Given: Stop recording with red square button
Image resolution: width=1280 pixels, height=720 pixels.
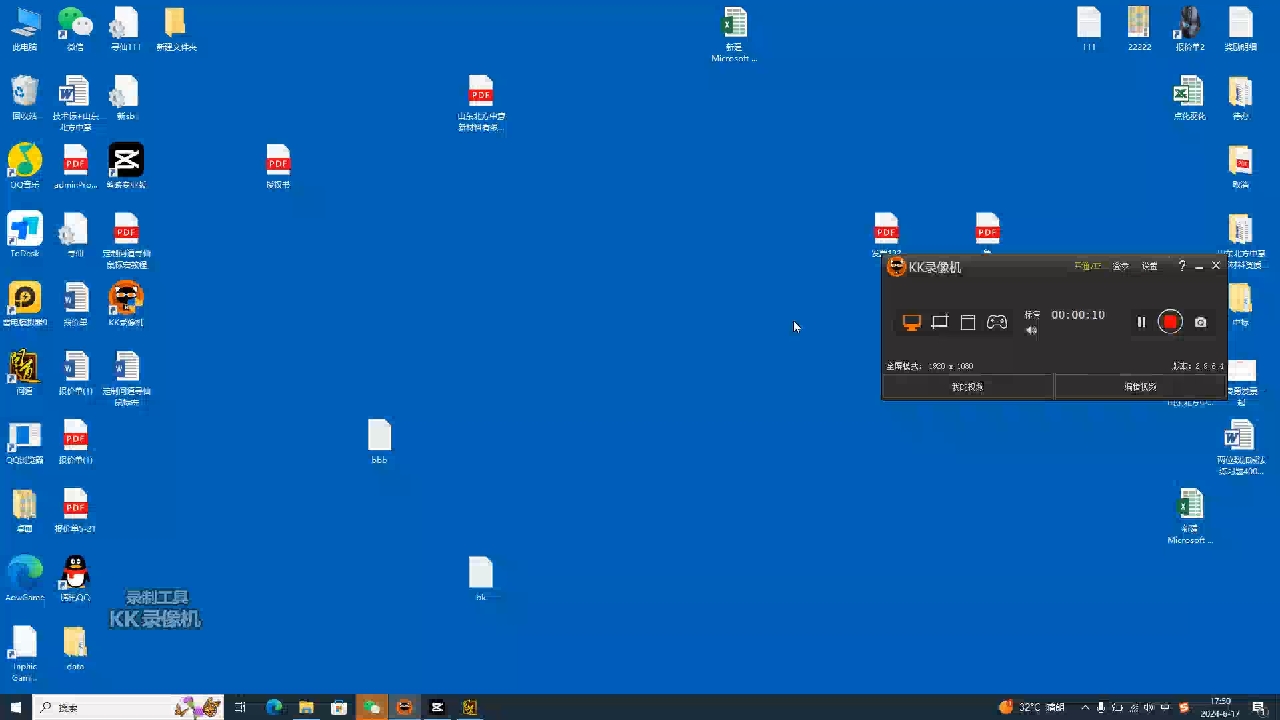Looking at the screenshot, I should 1170,322.
